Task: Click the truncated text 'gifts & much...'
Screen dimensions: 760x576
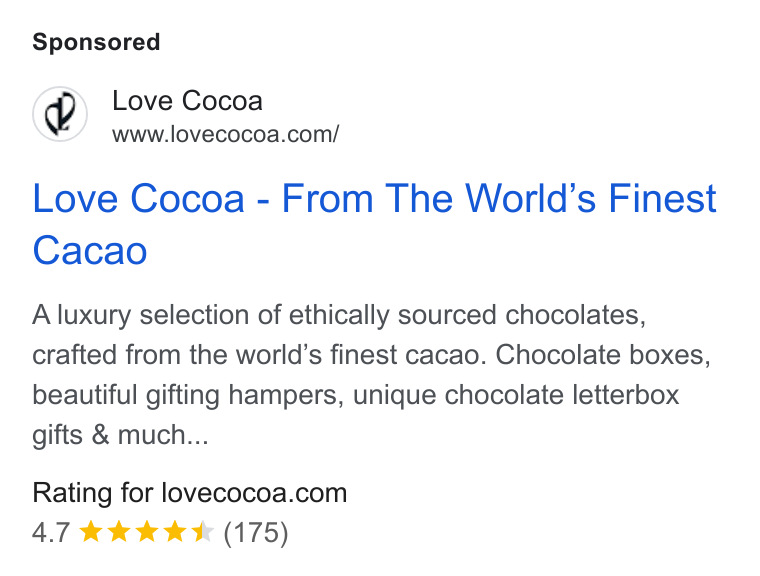Action: pyautogui.click(x=120, y=434)
